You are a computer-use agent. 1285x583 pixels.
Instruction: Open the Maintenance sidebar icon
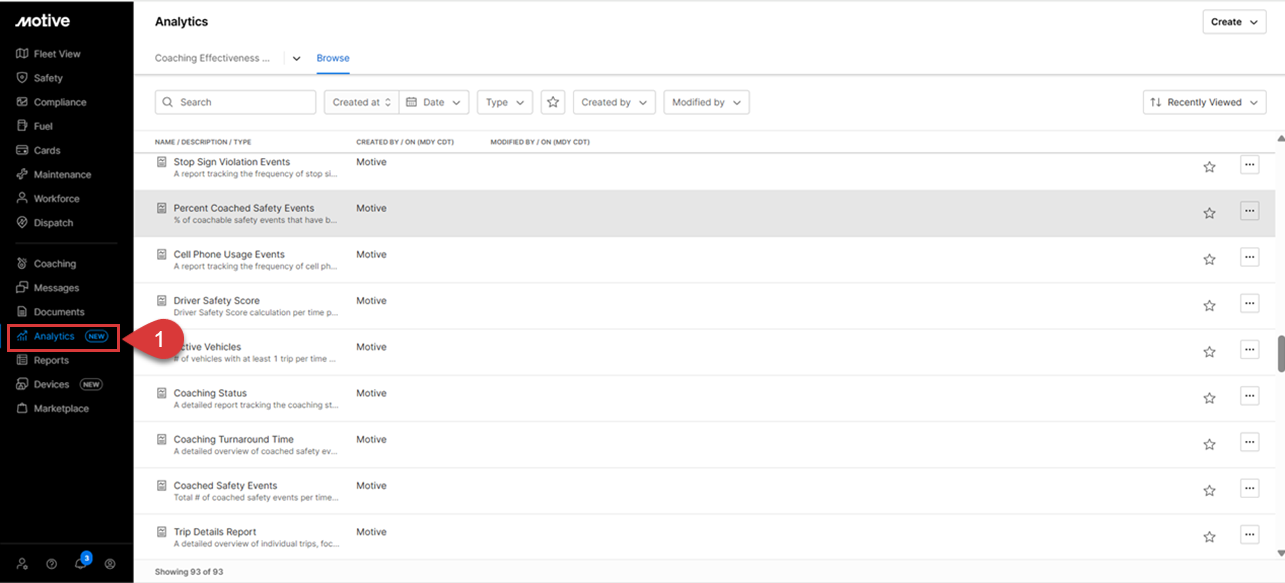pos(23,174)
